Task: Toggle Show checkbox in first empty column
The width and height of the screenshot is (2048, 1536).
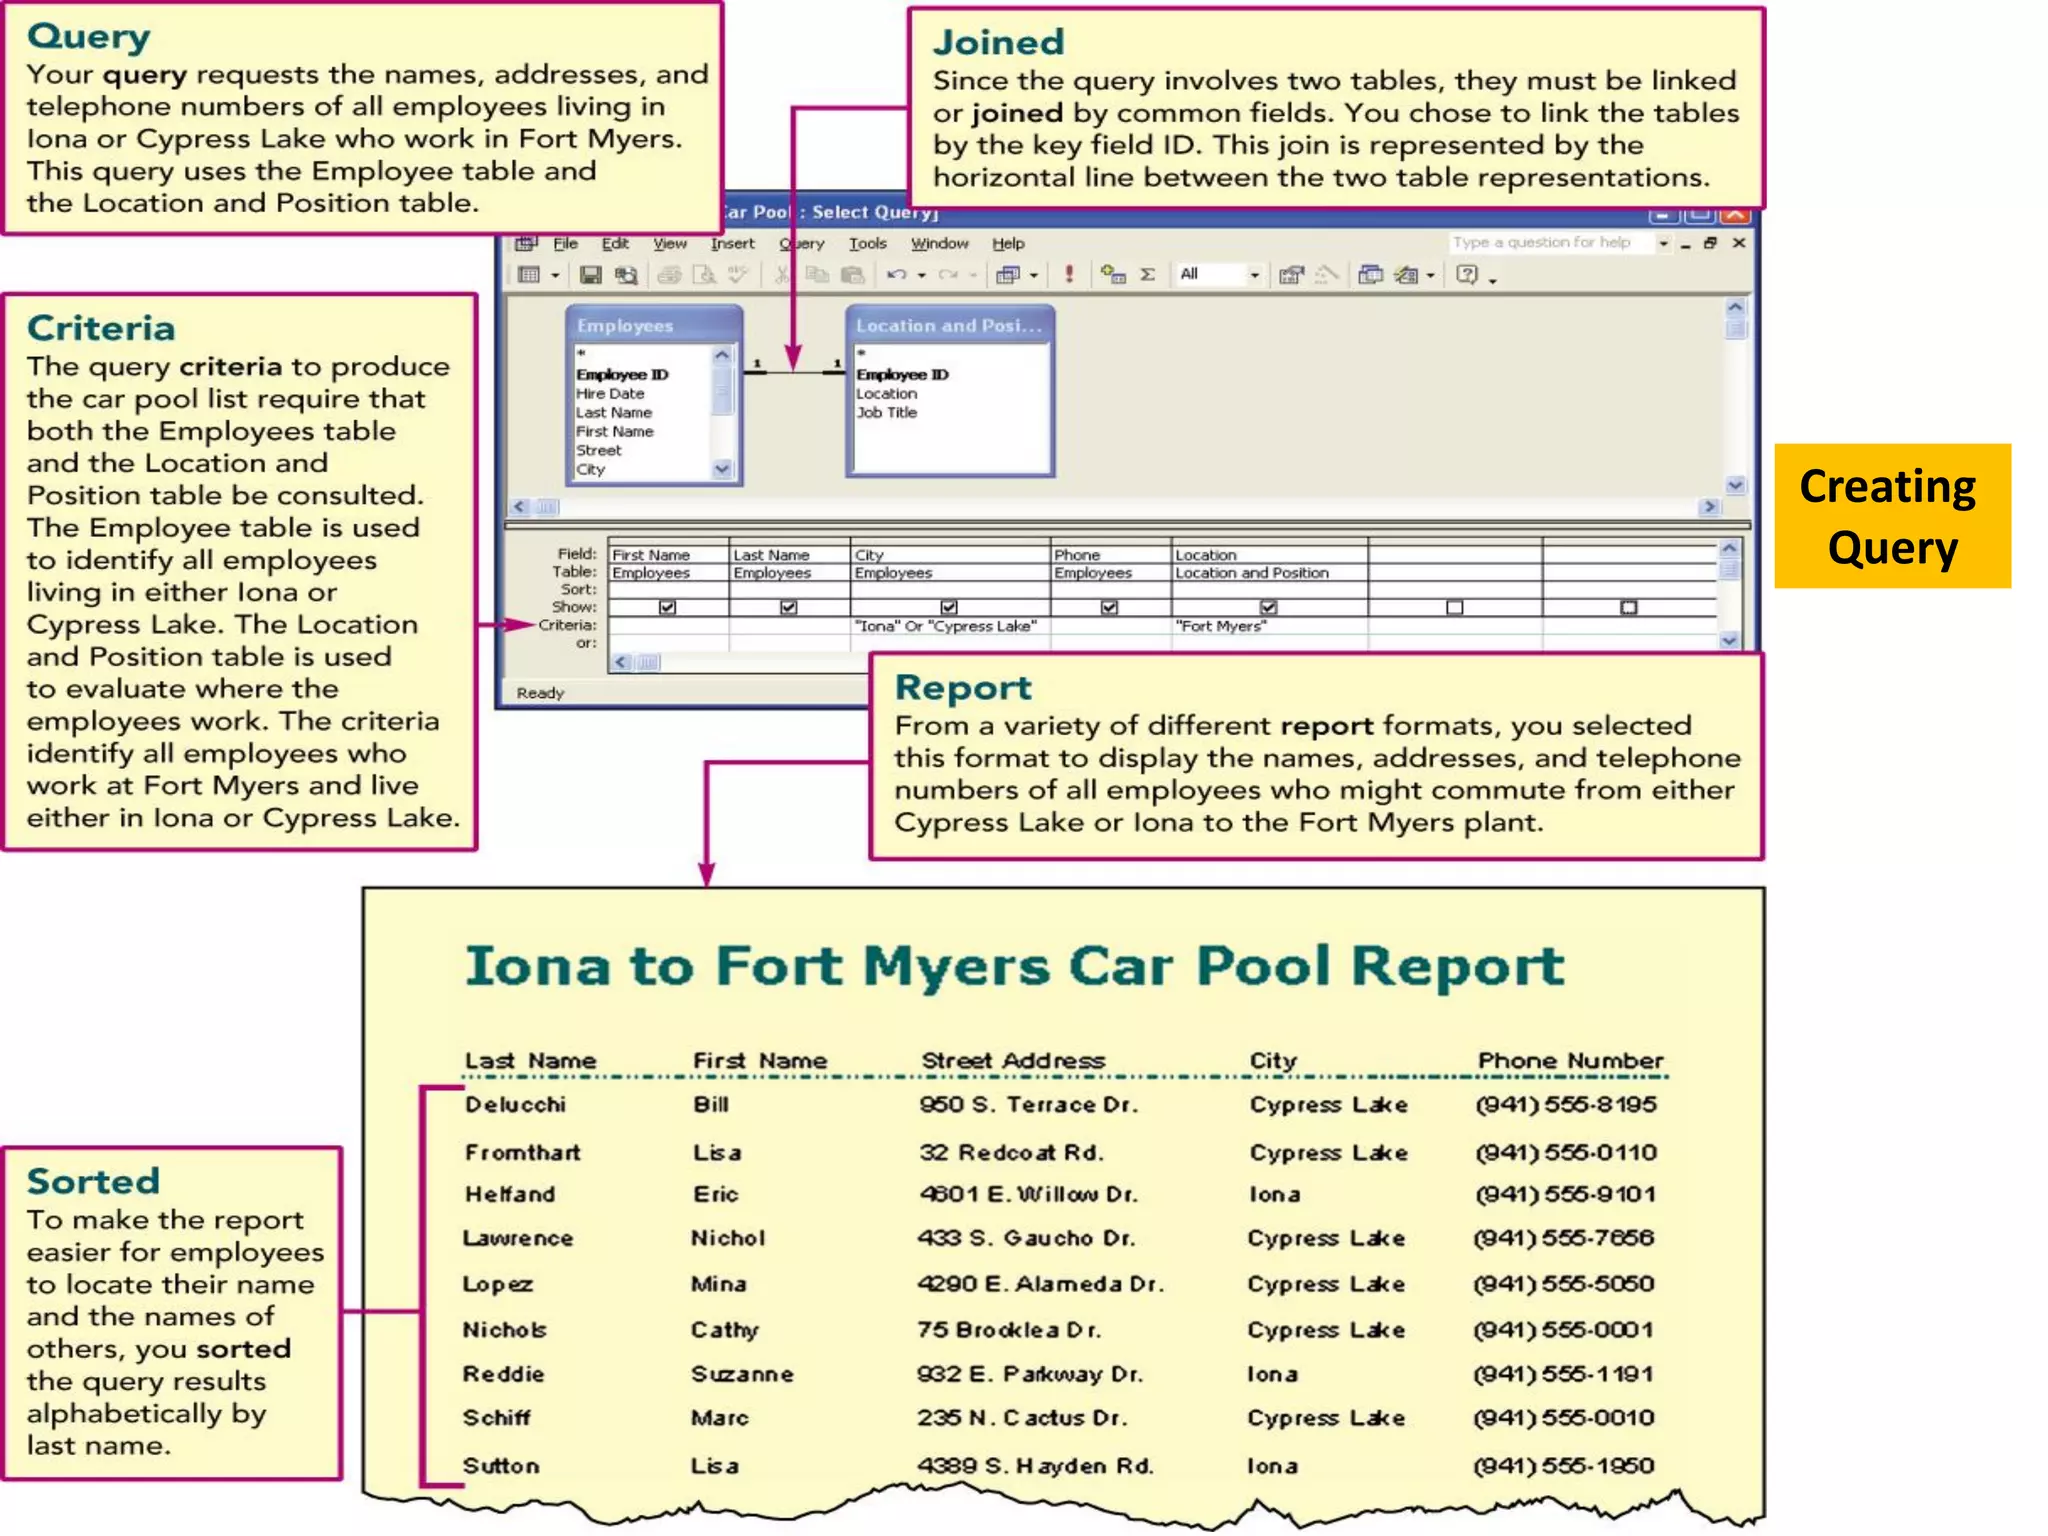Action: 1455,607
